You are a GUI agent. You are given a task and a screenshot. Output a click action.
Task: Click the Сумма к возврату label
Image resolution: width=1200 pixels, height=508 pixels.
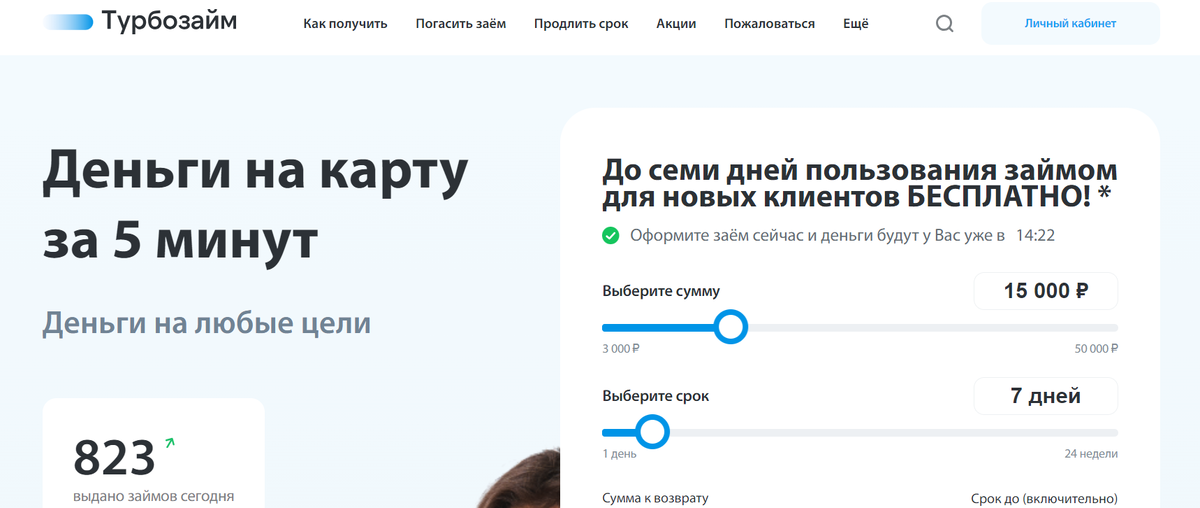[x=655, y=498]
